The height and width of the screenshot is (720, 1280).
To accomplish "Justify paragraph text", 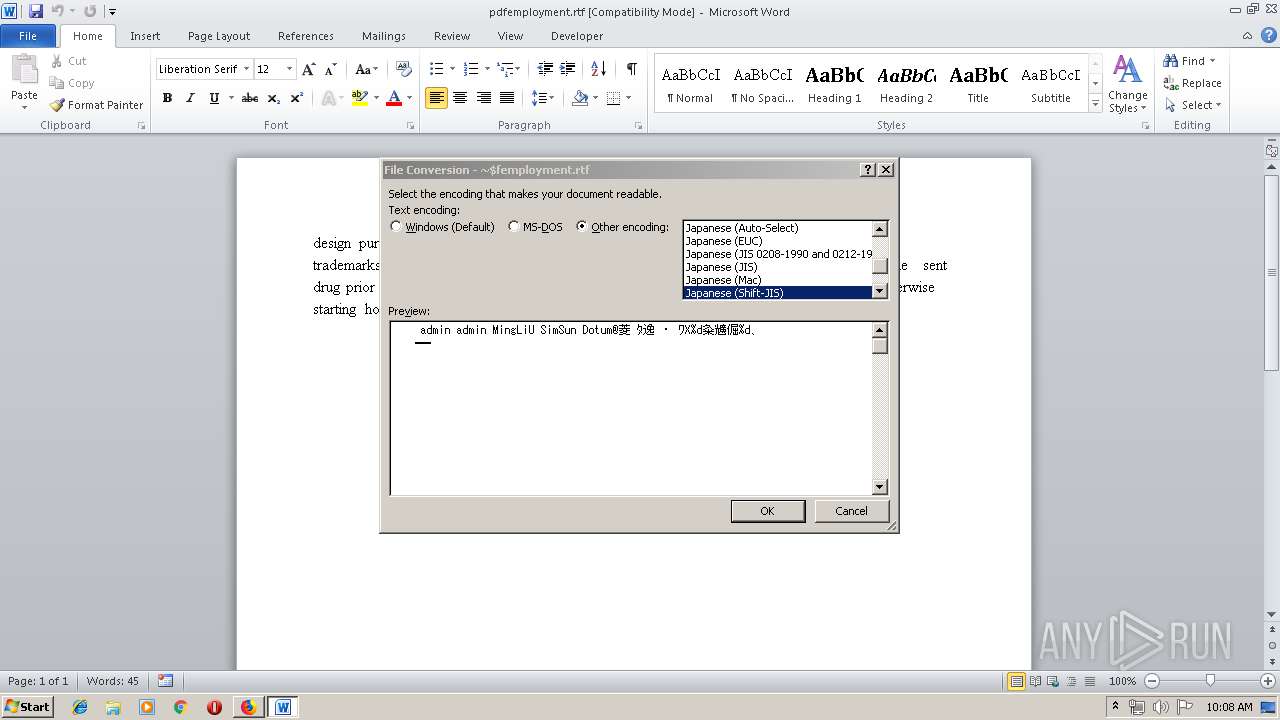I will (x=507, y=98).
